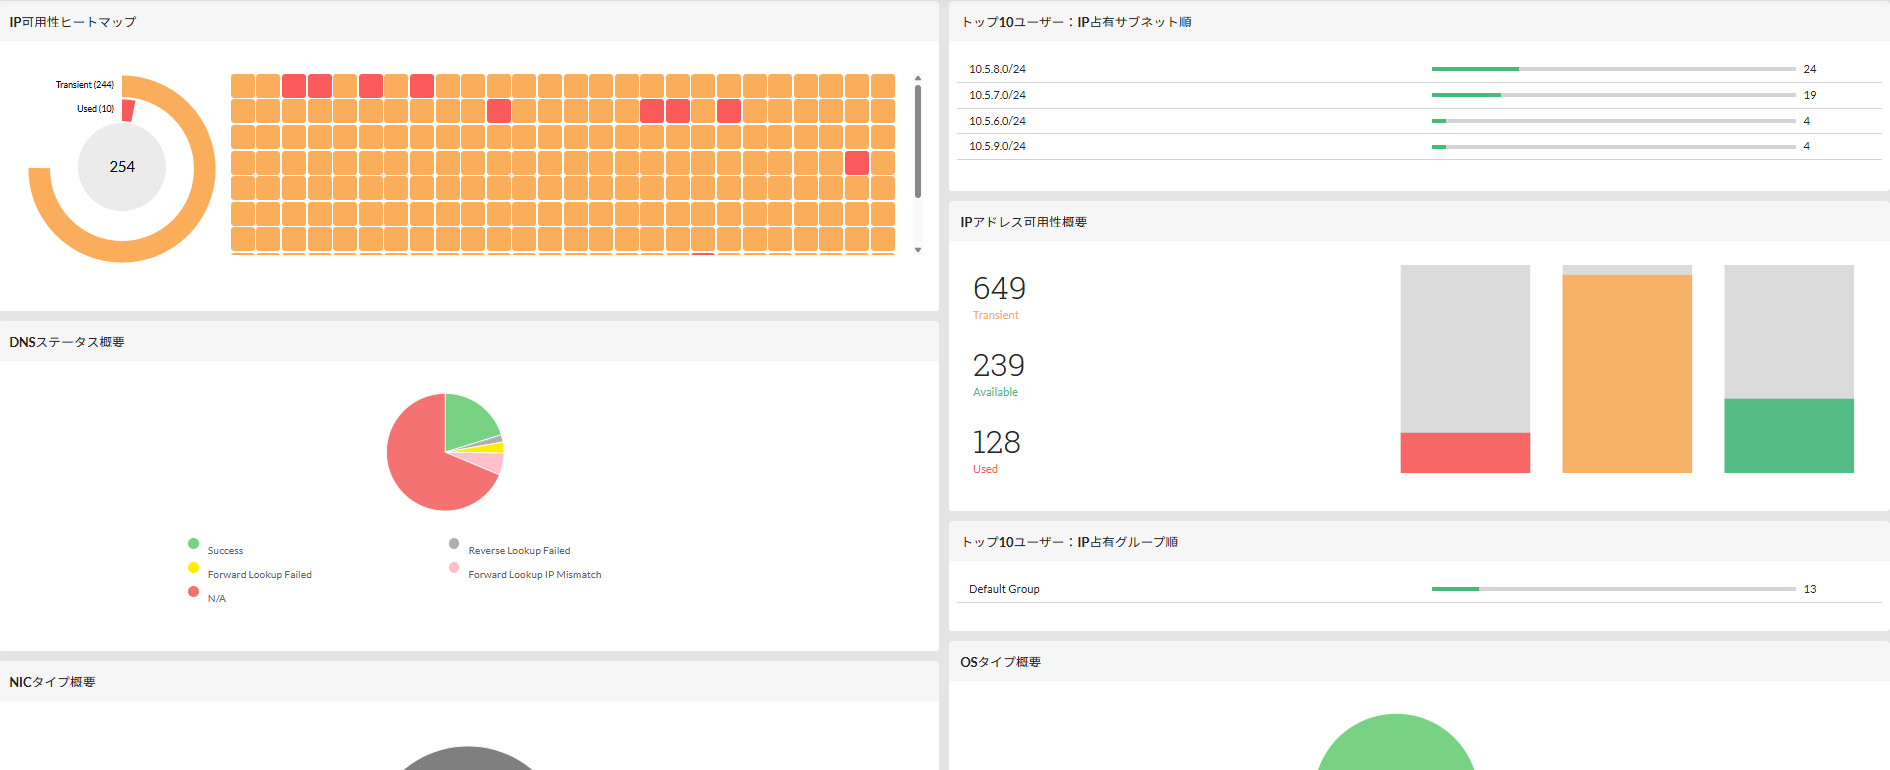The height and width of the screenshot is (770, 1890).
Task: Click the lone red cell in the heatmap's fourth row
Action: tap(857, 163)
